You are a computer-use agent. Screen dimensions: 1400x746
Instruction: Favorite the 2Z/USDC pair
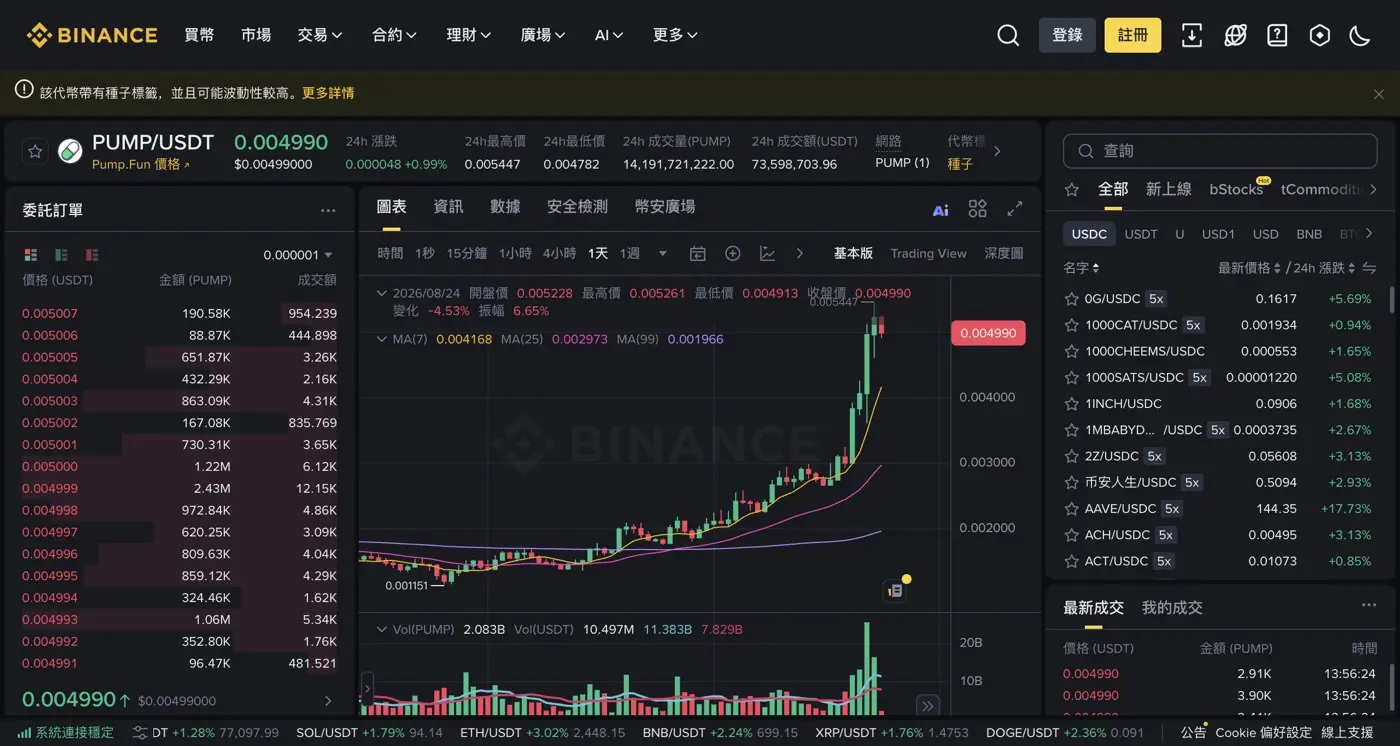click(1071, 456)
